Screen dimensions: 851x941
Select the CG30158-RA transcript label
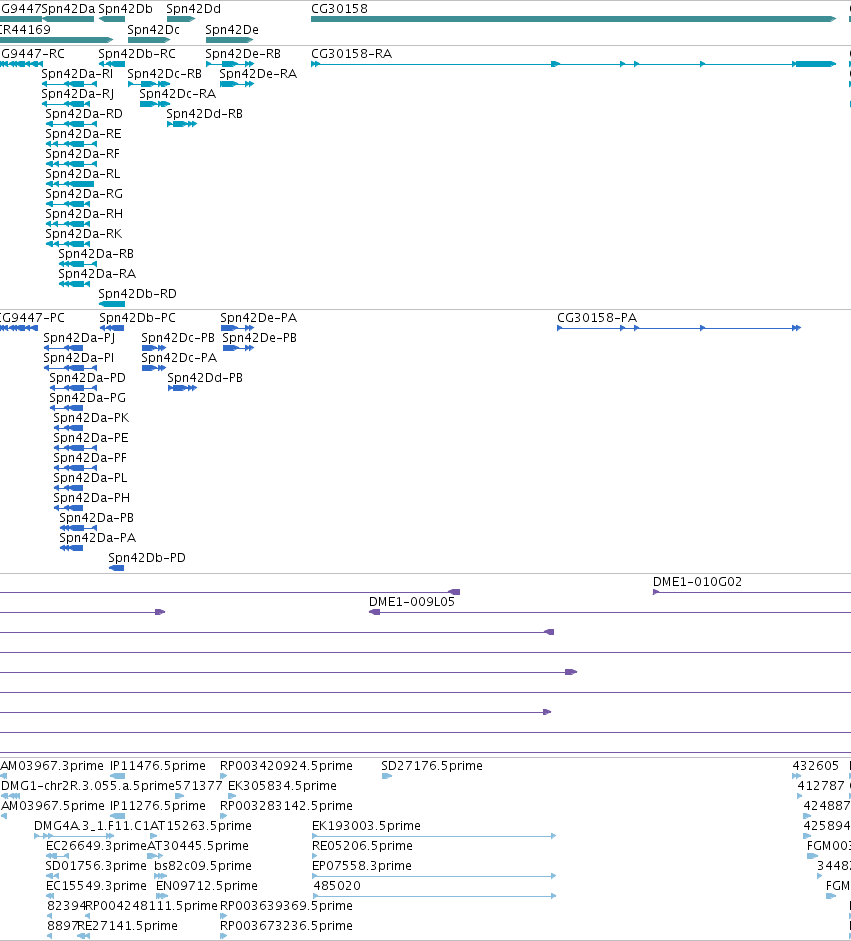pos(351,53)
